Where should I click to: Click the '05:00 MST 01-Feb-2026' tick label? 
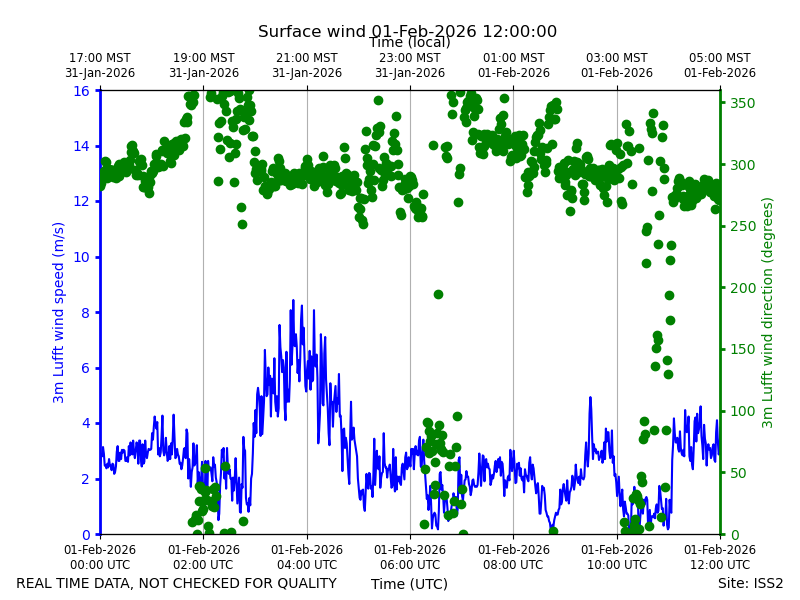[720, 65]
